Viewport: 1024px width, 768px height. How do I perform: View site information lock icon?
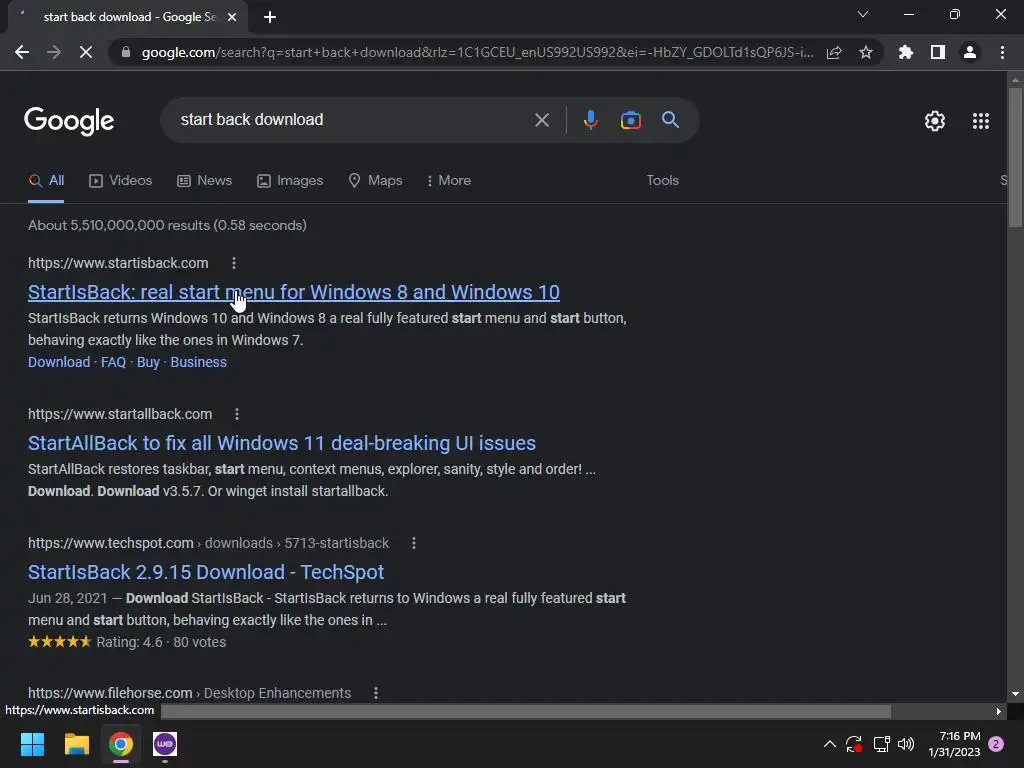click(x=126, y=52)
